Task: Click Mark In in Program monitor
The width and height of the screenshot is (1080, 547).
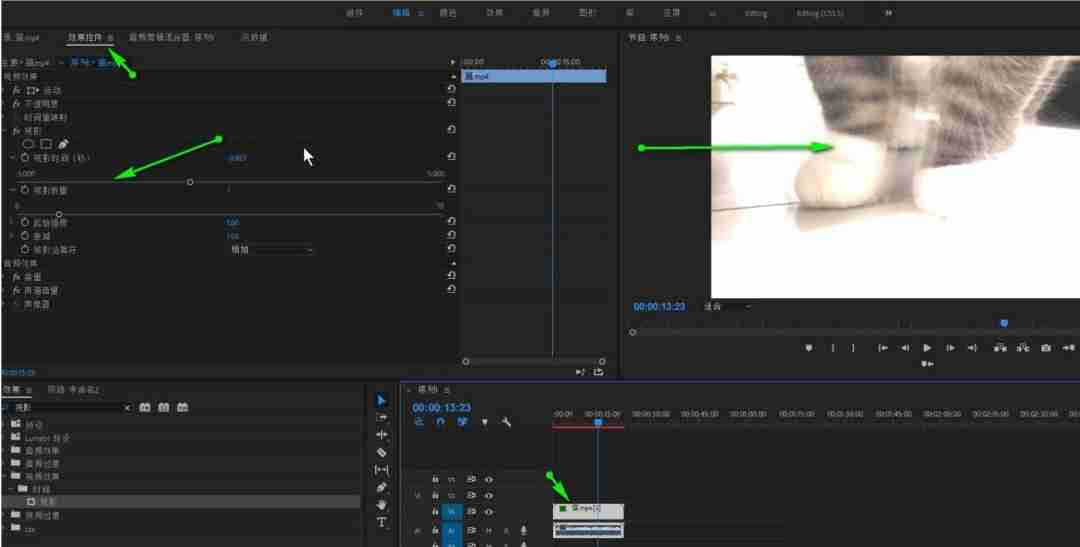Action: (832, 348)
